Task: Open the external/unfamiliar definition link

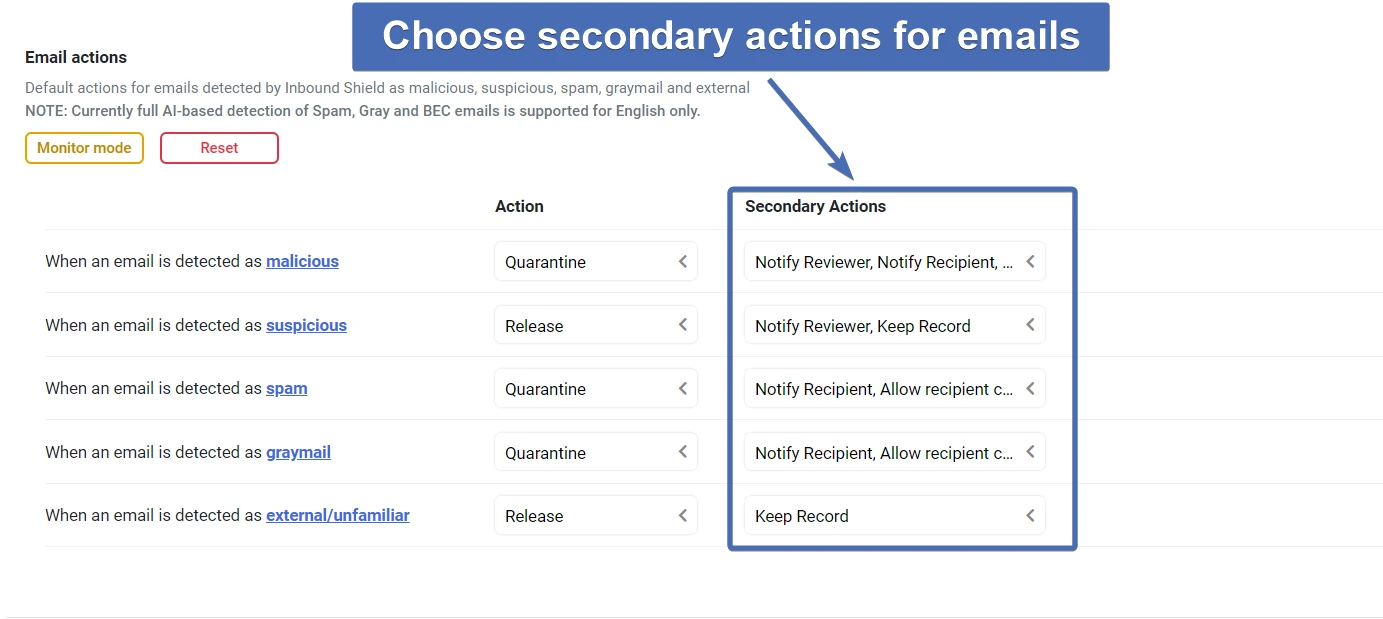Action: point(337,515)
